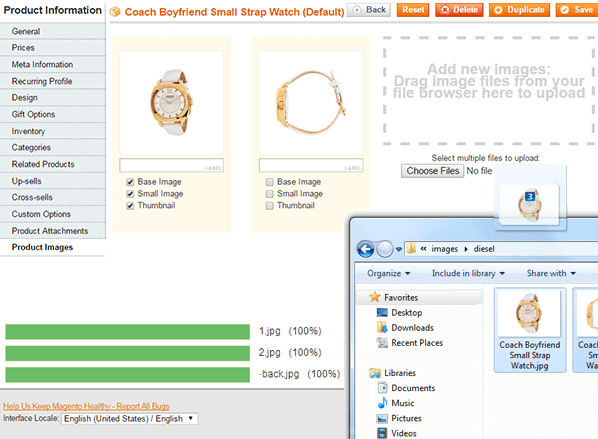
Task: Uncheck Thumbnail for first watch image
Action: click(130, 206)
